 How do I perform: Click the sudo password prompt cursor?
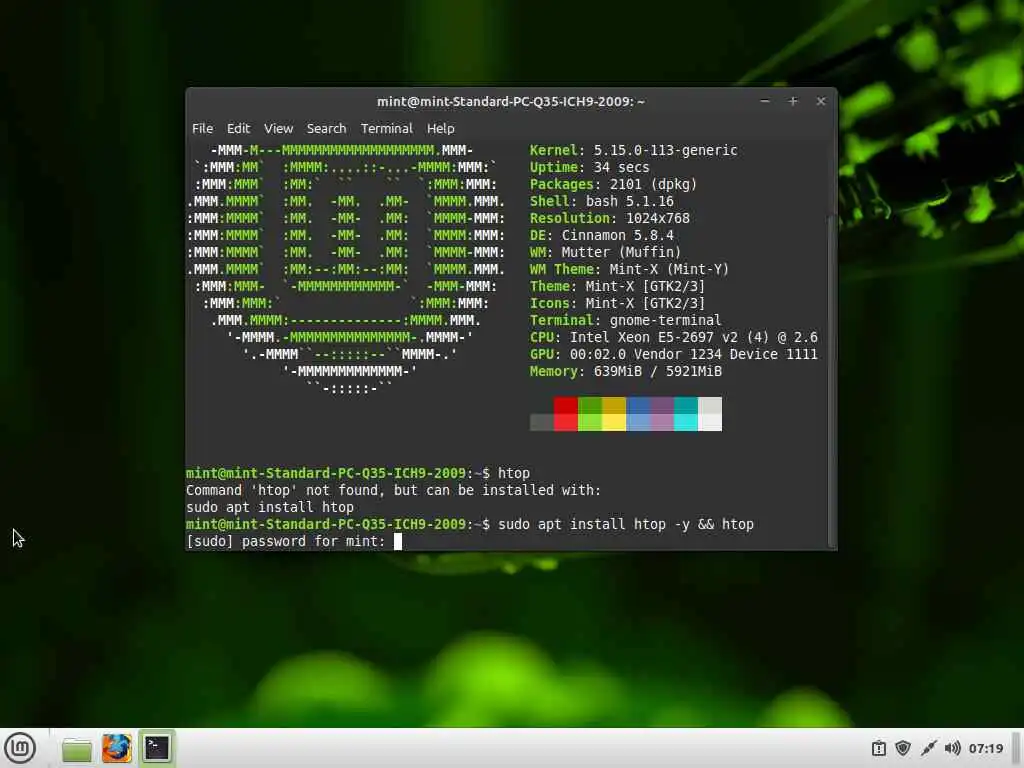point(398,541)
